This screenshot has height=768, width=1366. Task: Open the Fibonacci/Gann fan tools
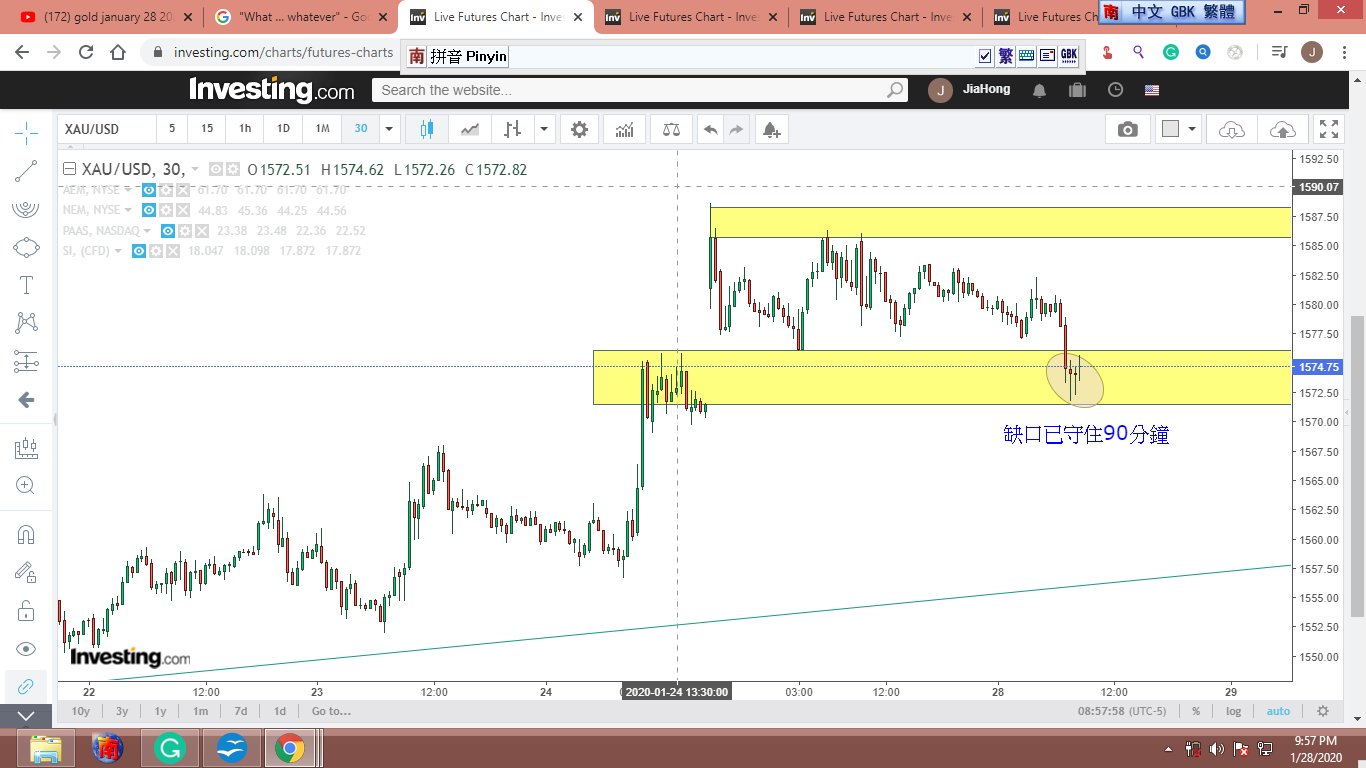(x=26, y=209)
